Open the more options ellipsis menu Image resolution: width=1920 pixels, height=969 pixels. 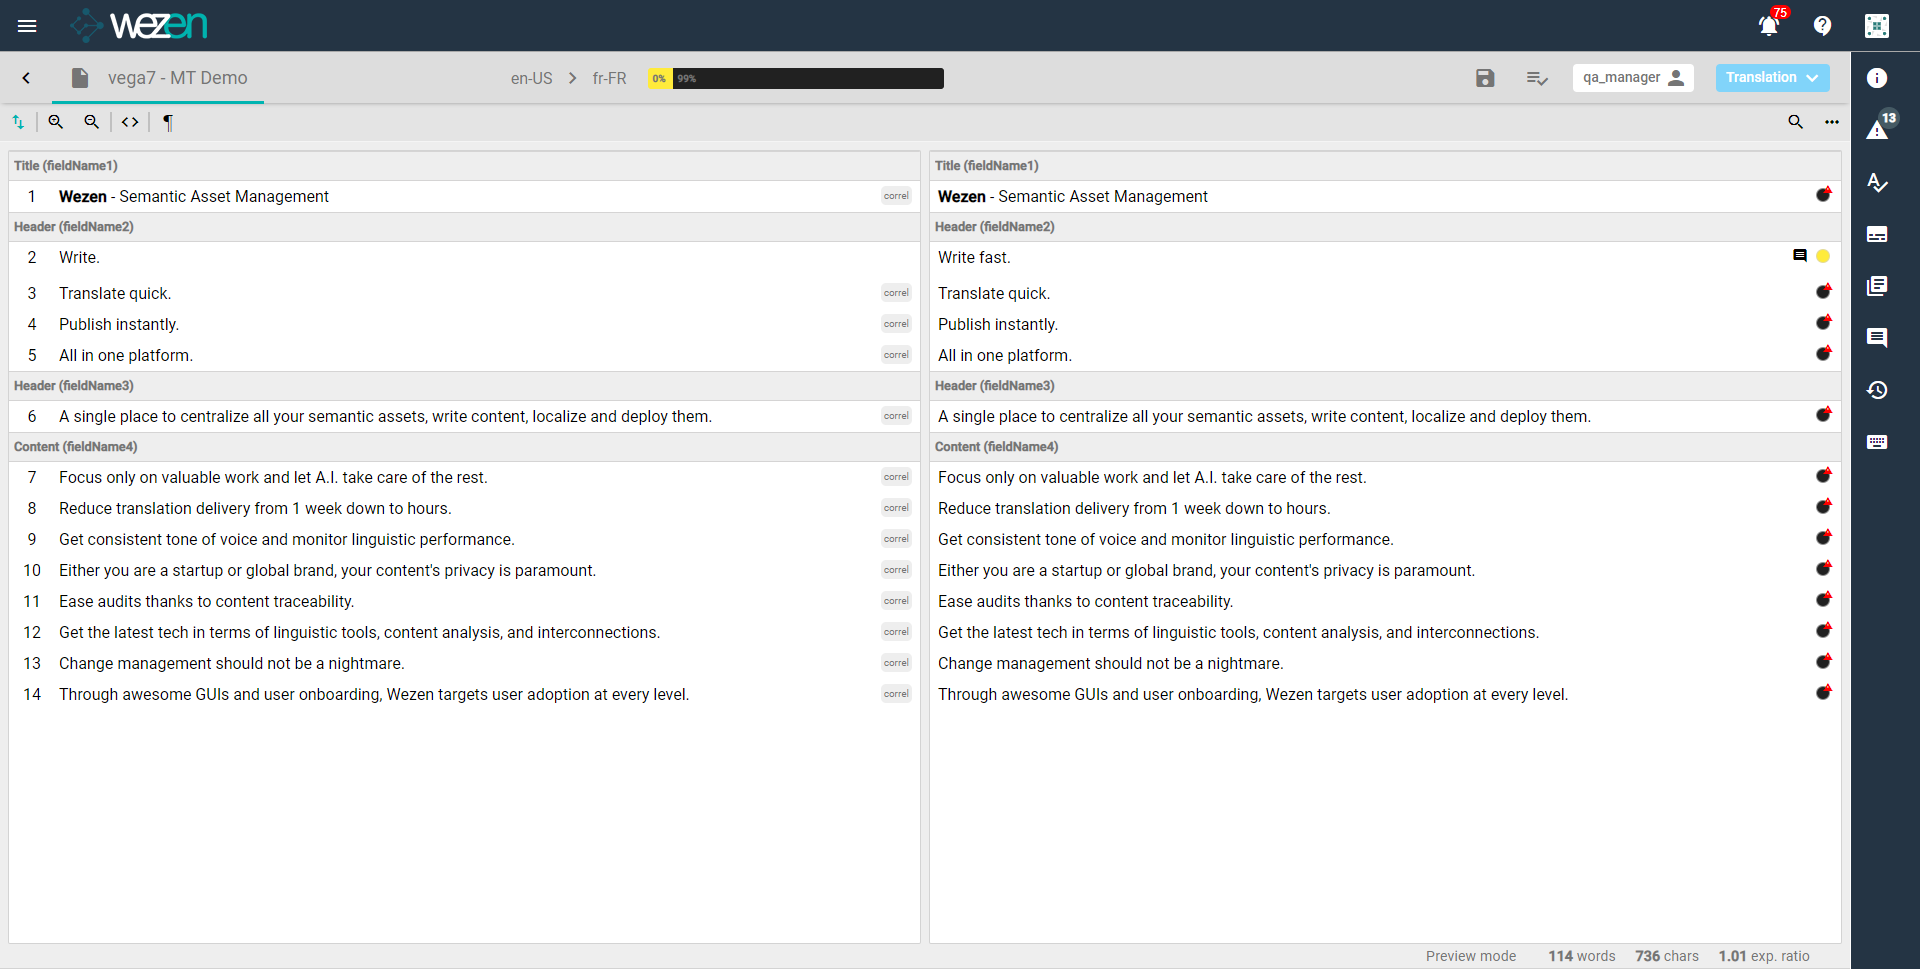pyautogui.click(x=1832, y=122)
